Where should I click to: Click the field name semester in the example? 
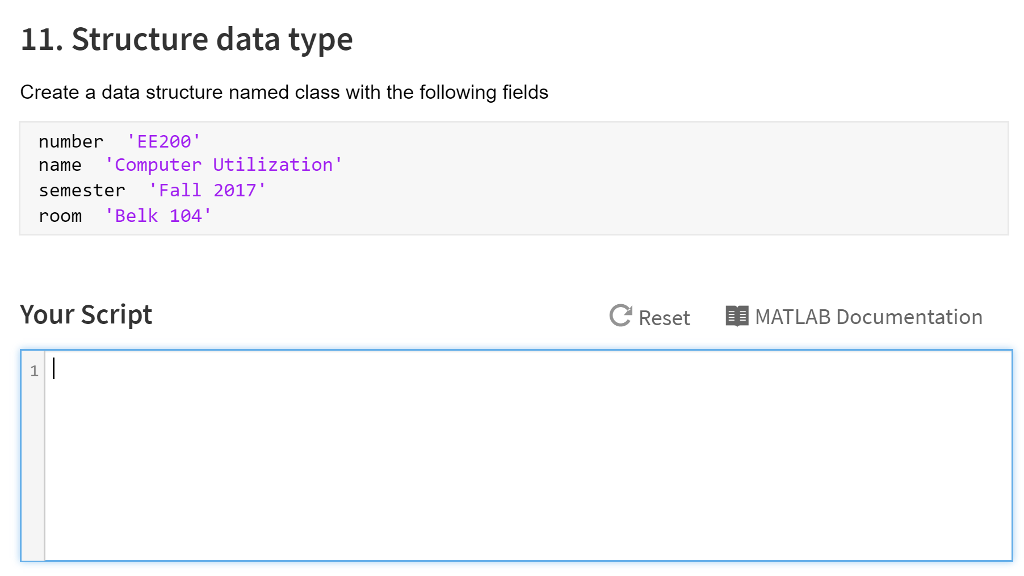click(x=81, y=190)
